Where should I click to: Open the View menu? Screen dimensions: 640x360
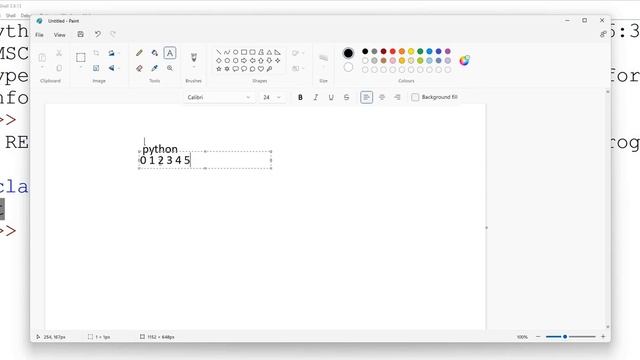tap(60, 35)
